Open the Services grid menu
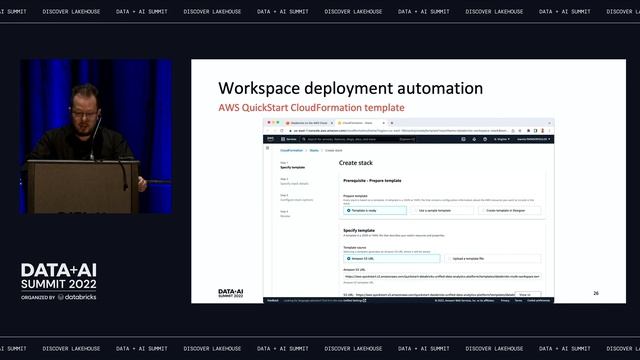 pyautogui.click(x=289, y=139)
